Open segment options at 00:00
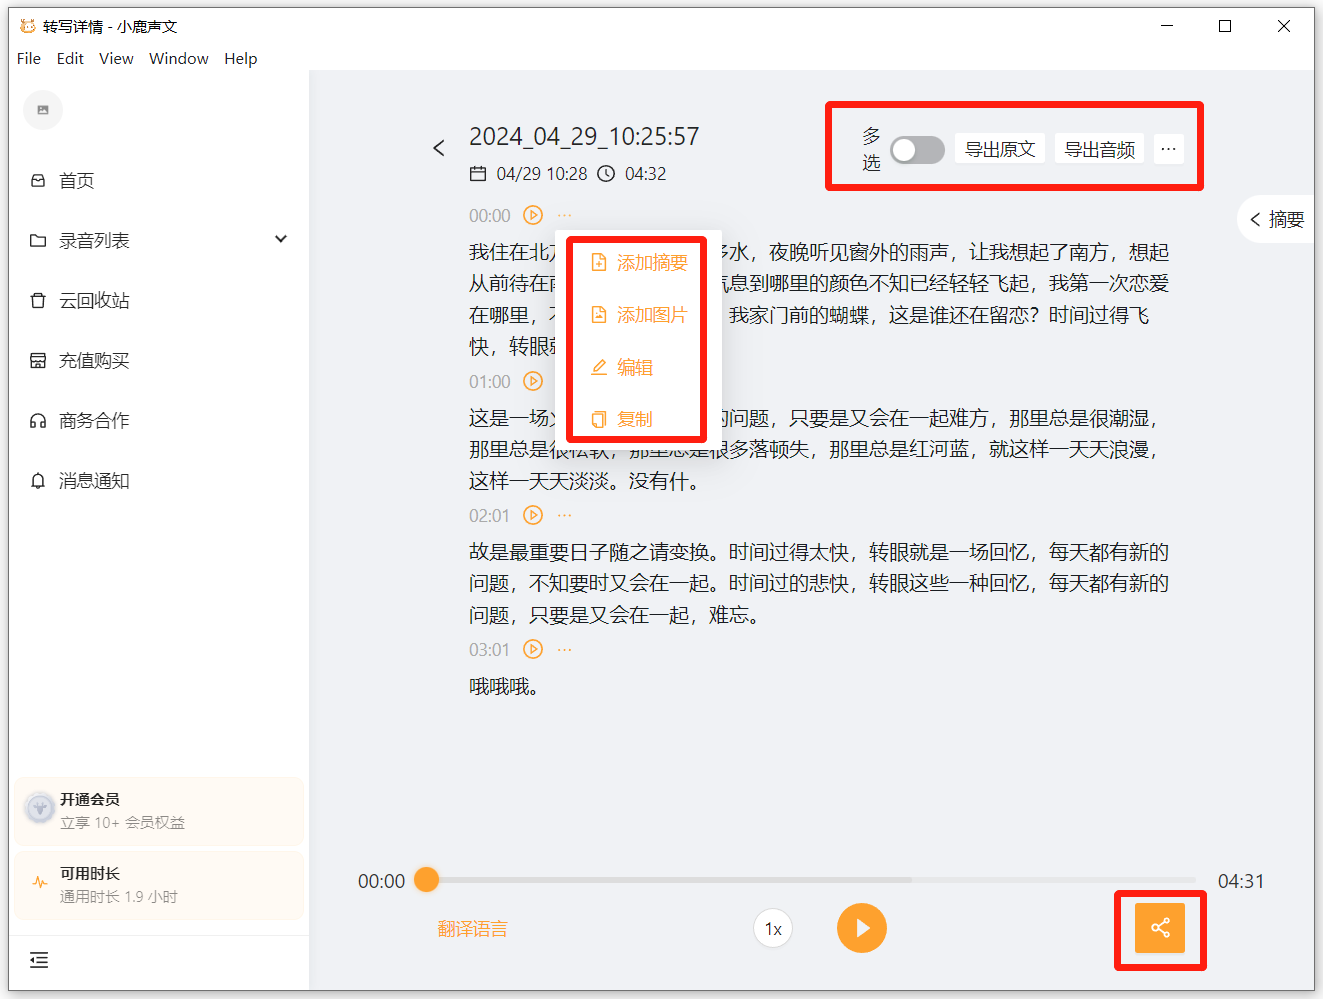 point(565,215)
